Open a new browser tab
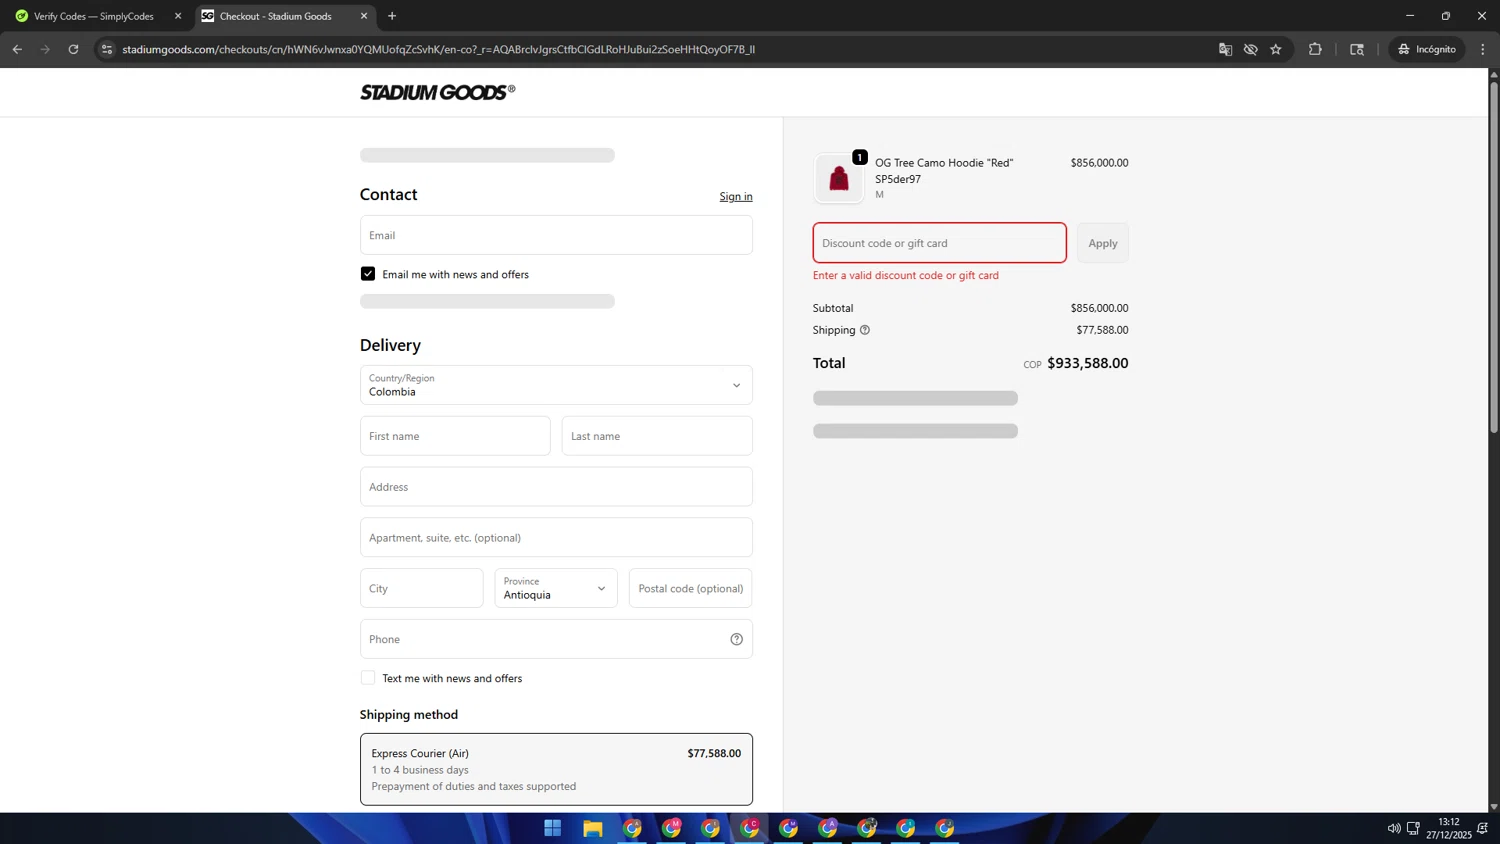The width and height of the screenshot is (1500, 844). click(x=392, y=16)
